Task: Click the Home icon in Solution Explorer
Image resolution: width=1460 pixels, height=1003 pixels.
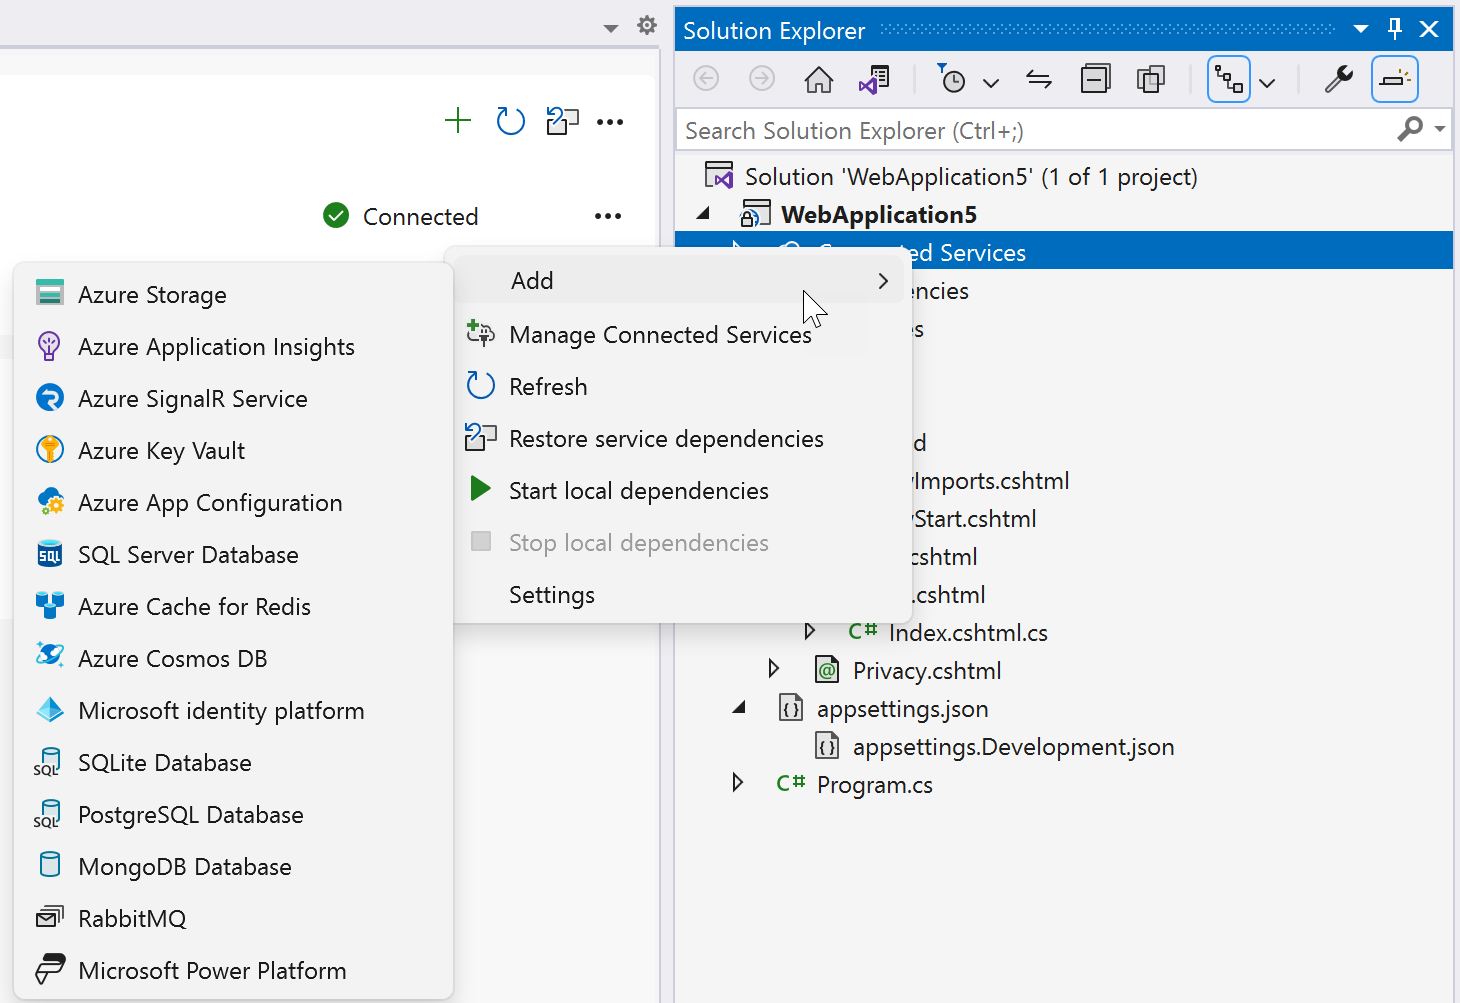Action: tap(818, 79)
